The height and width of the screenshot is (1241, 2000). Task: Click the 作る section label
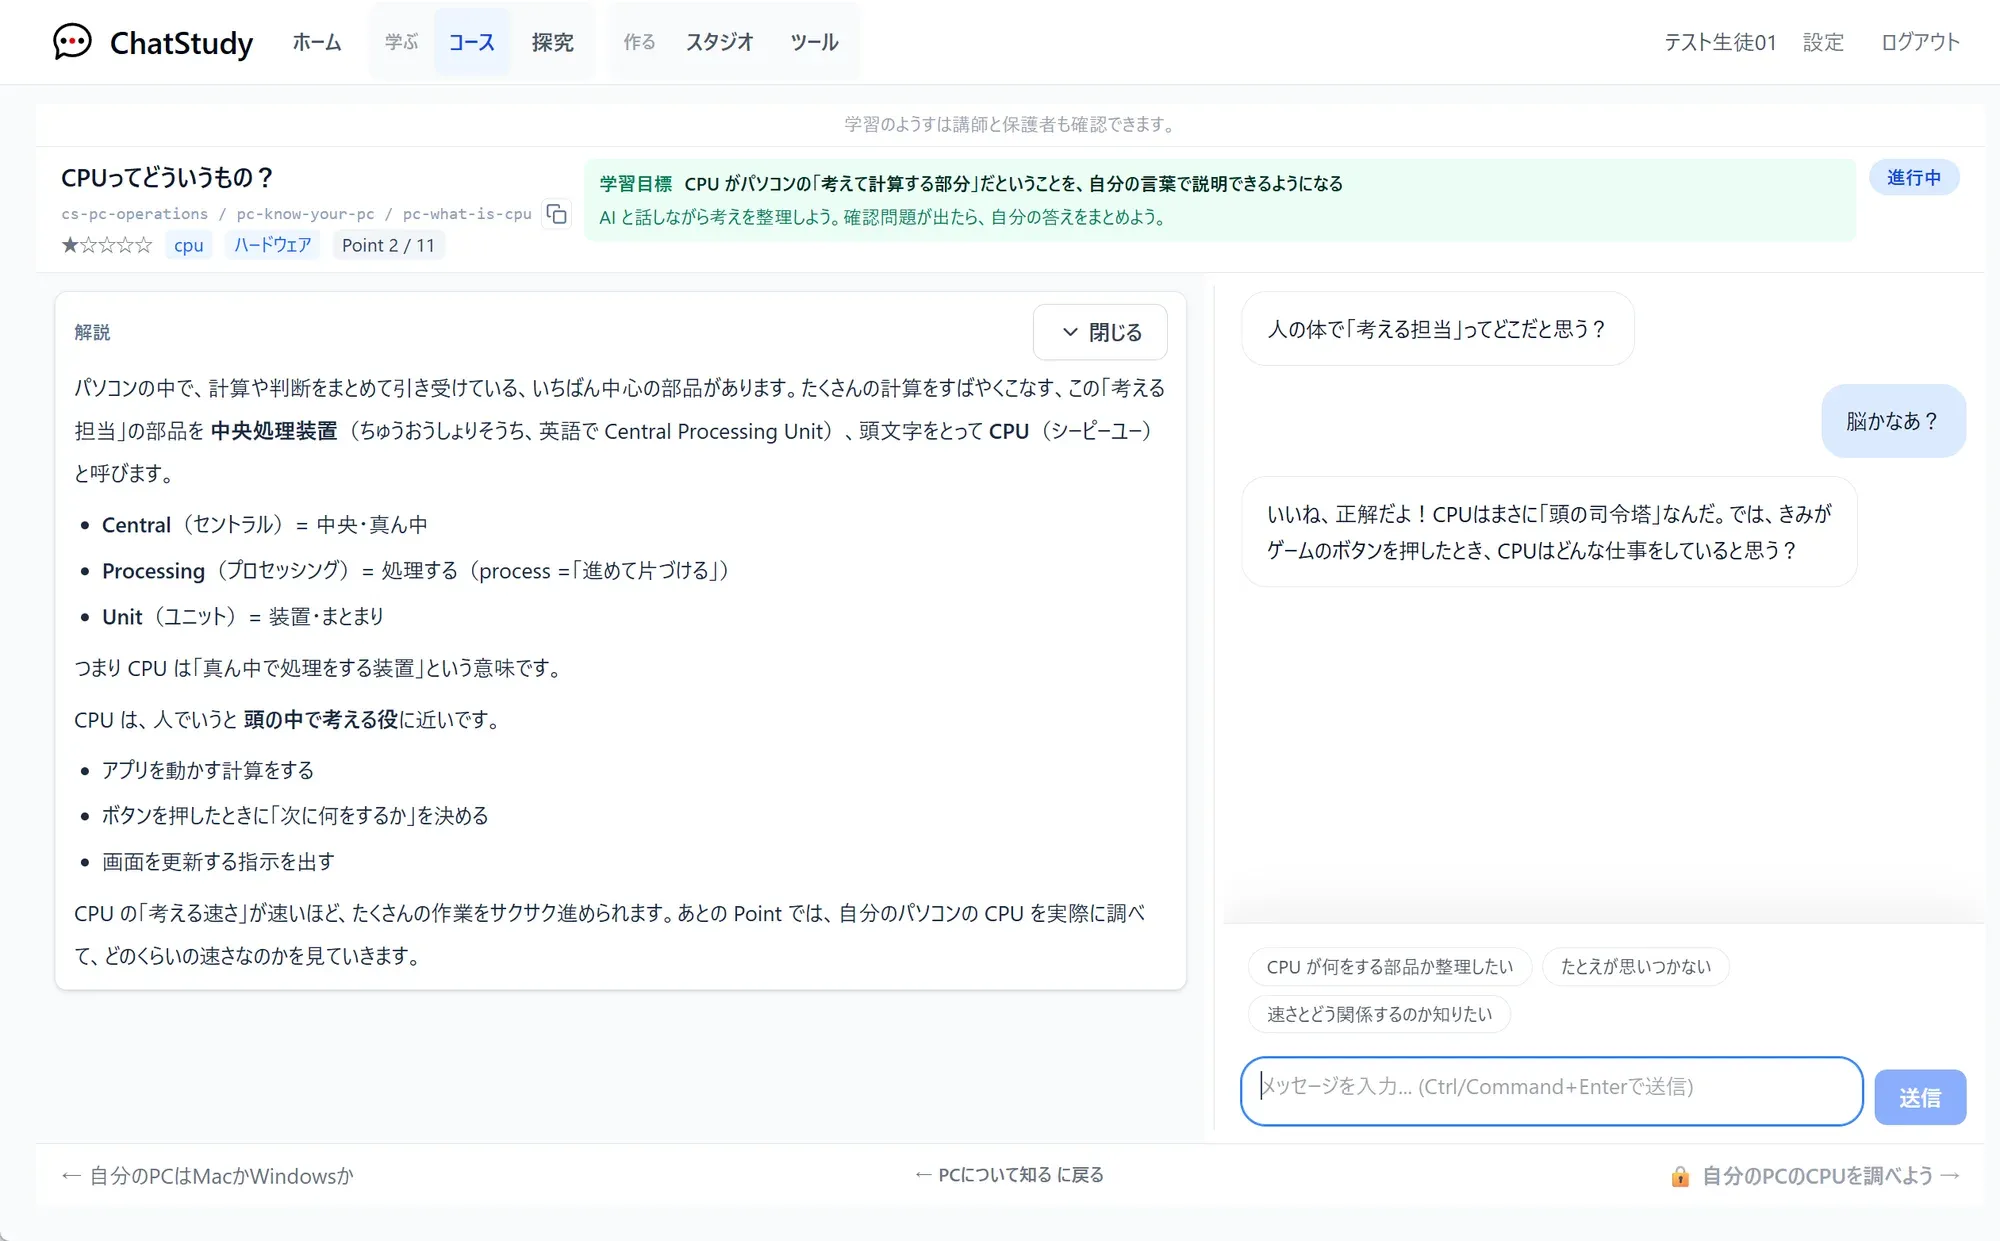(639, 42)
